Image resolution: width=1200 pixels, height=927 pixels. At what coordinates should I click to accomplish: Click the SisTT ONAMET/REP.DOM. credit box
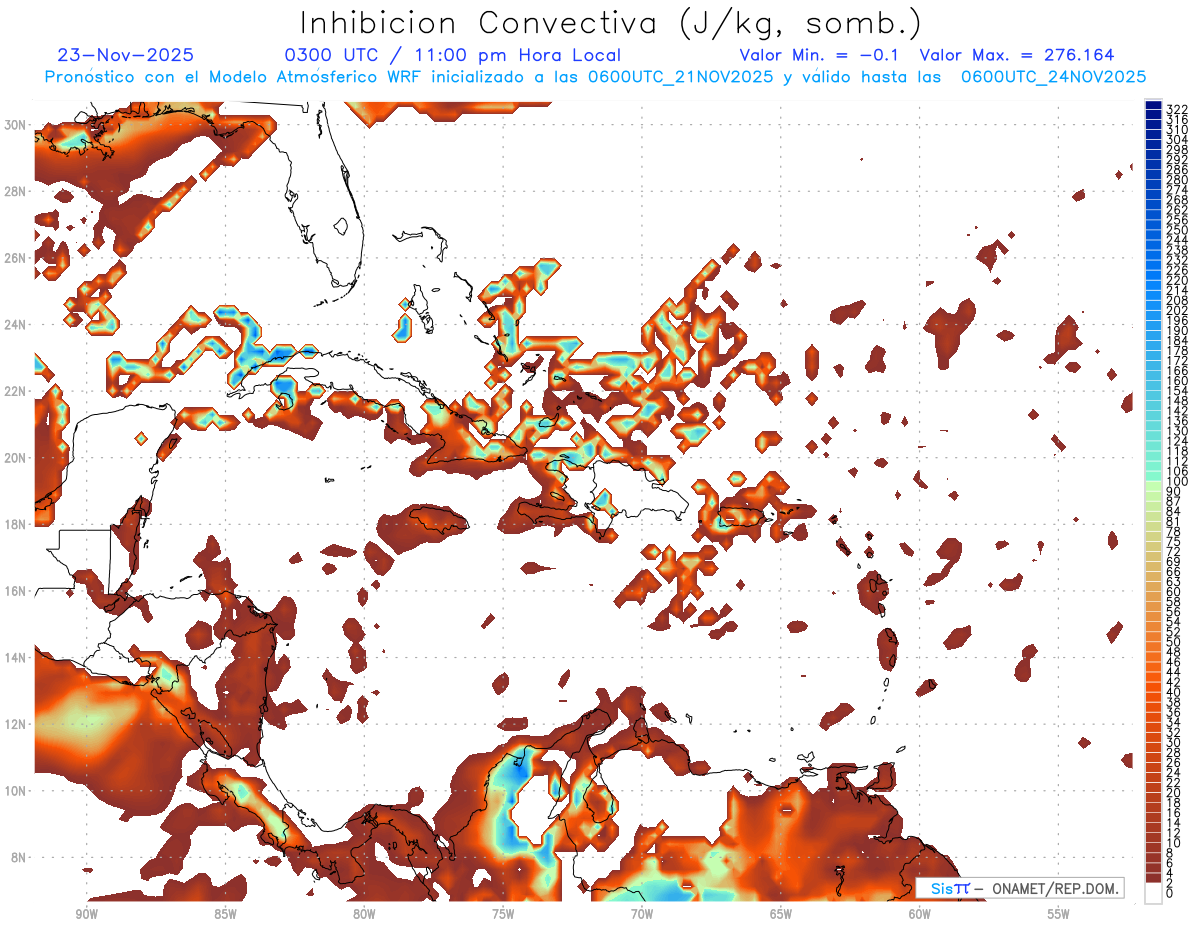tap(1020, 889)
